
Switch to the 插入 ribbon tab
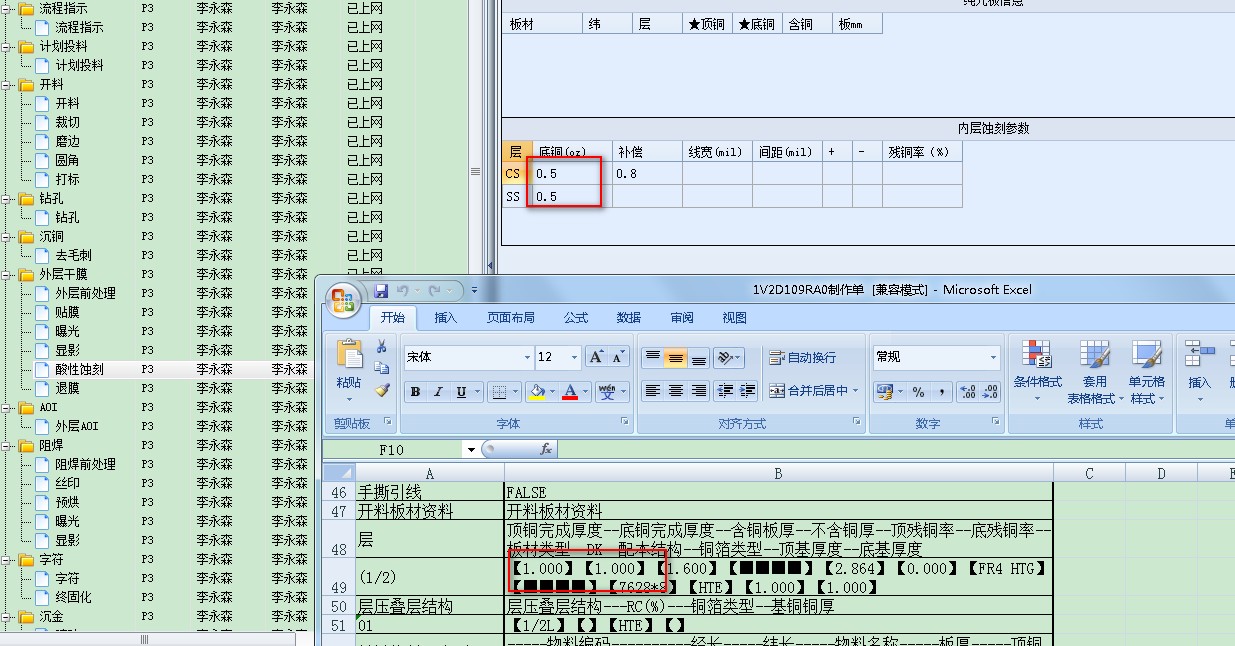[446, 318]
